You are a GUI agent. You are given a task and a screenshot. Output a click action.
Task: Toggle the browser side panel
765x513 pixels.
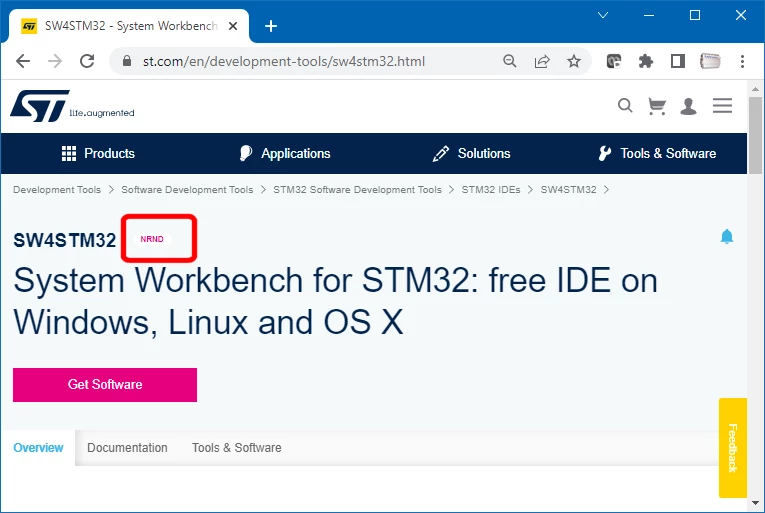point(678,61)
